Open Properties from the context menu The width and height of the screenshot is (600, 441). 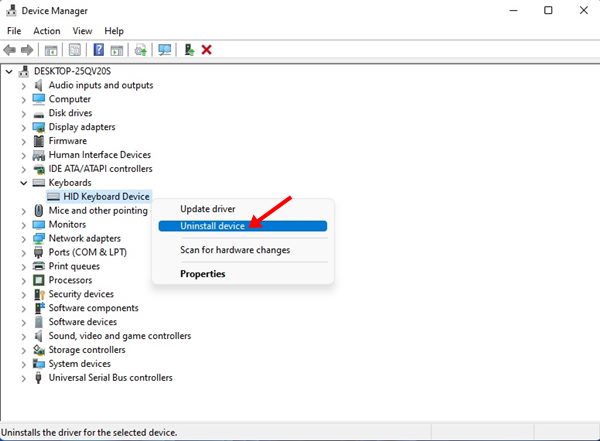click(202, 274)
